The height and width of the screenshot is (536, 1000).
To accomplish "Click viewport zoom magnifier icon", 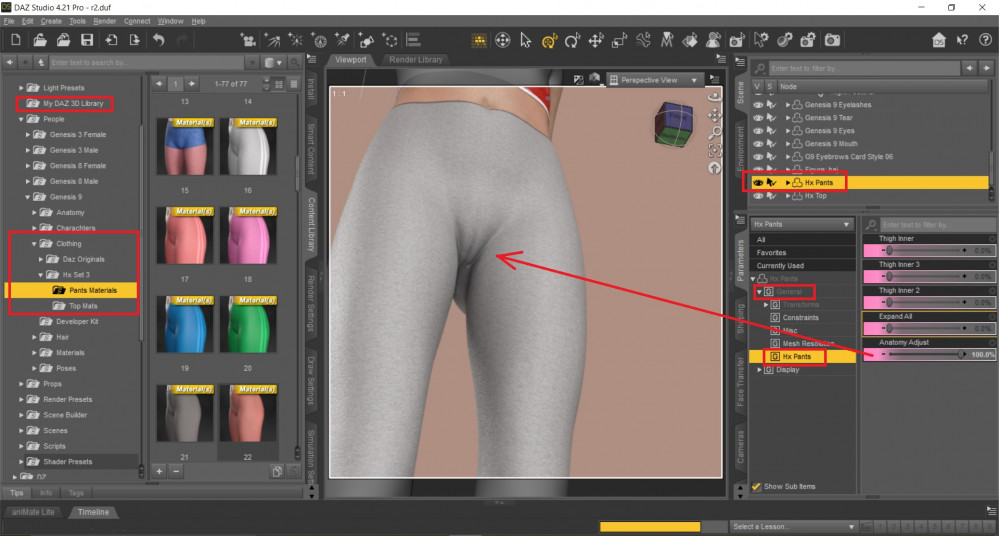I will point(715,133).
